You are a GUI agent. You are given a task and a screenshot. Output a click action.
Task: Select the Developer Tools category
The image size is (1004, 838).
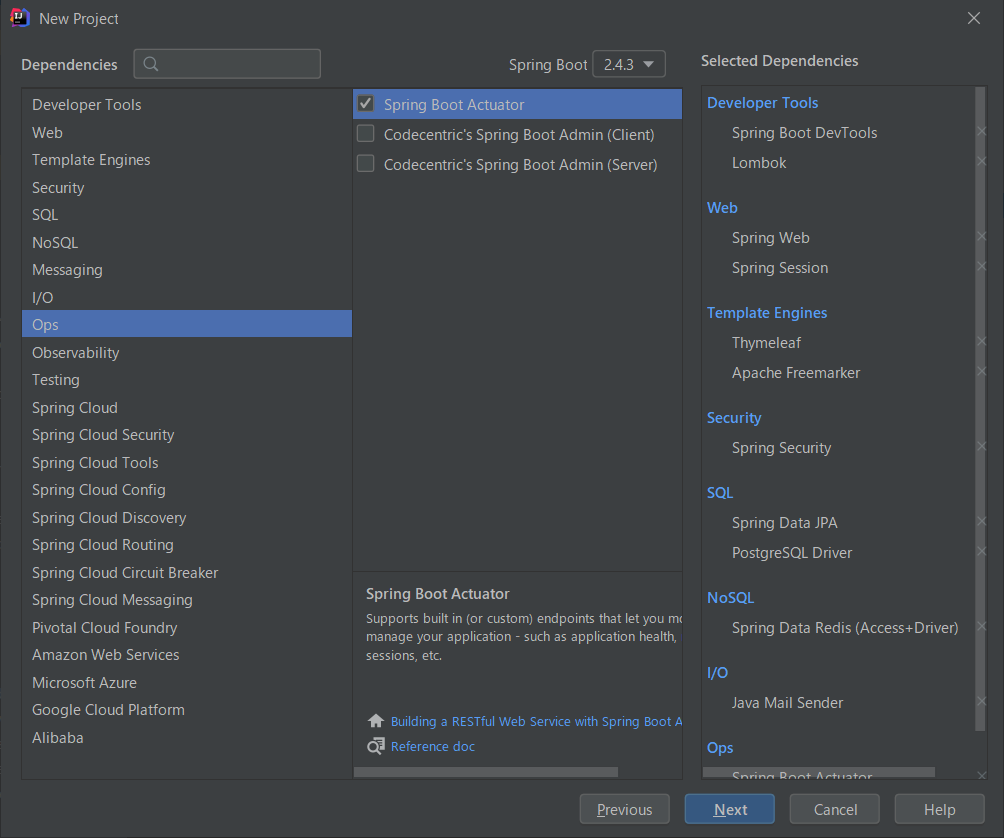pyautogui.click(x=187, y=104)
